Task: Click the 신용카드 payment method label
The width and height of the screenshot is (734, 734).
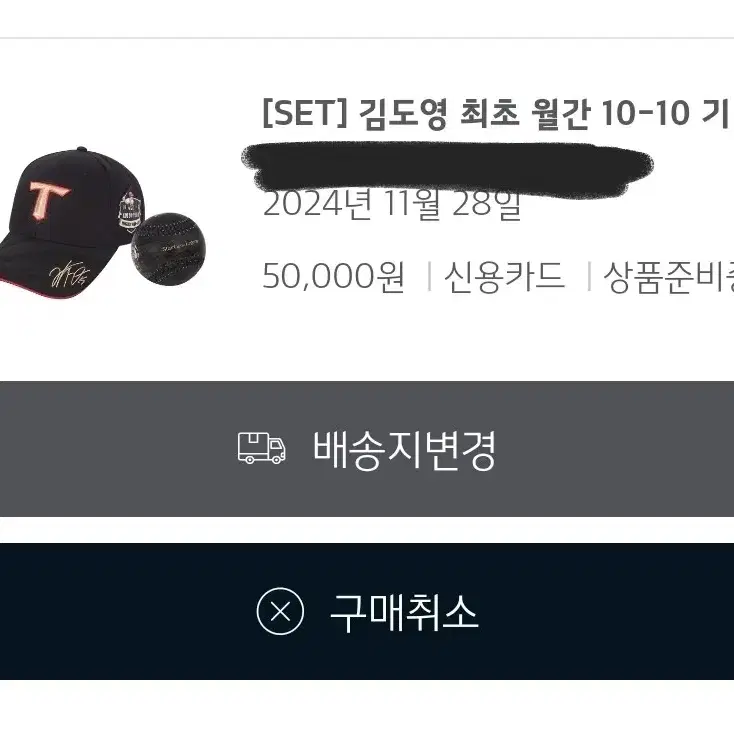Action: pos(504,276)
